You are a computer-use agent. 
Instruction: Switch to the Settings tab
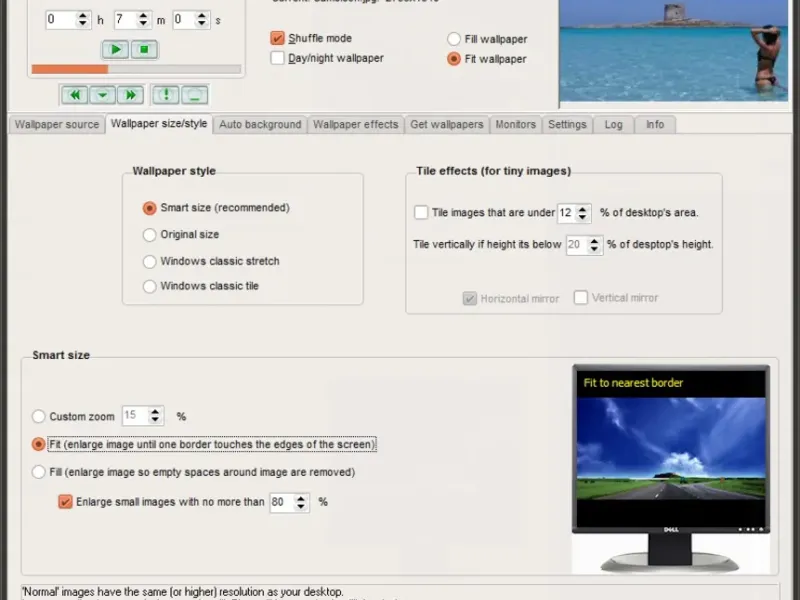[x=567, y=124]
